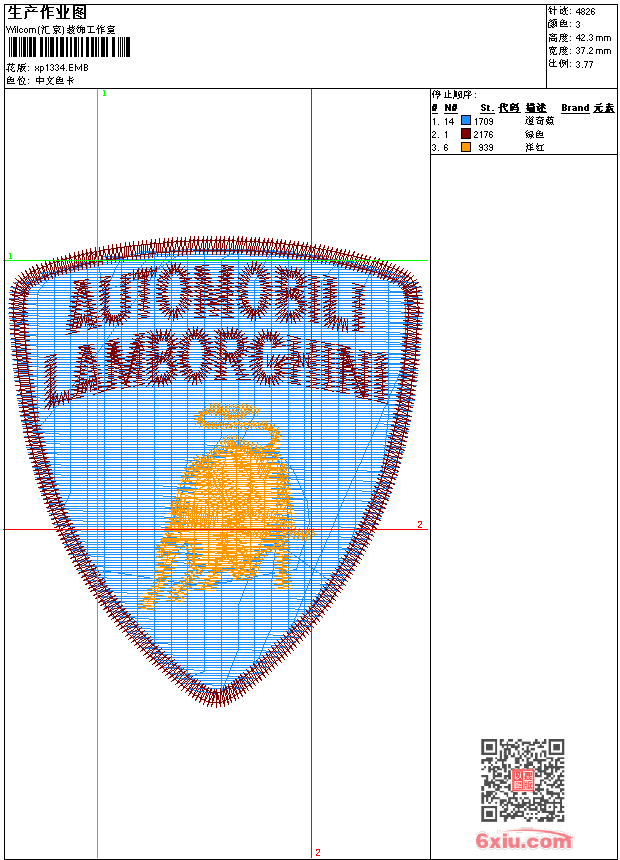620x860 pixels.
Task: Select the height value '42.3 mm'
Action: tap(593, 38)
